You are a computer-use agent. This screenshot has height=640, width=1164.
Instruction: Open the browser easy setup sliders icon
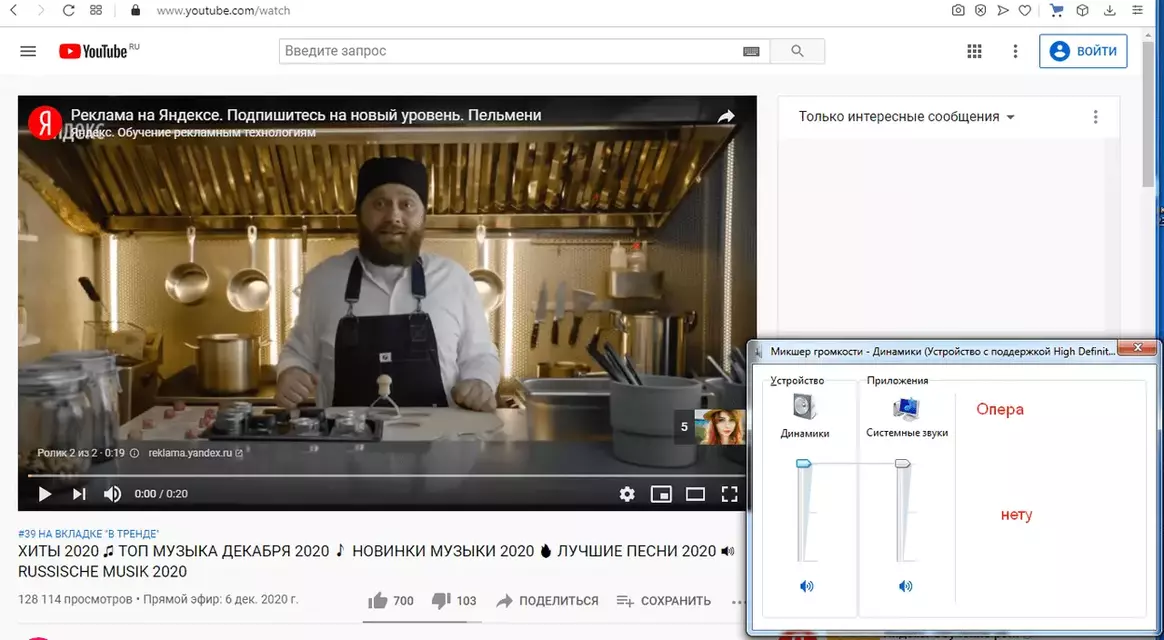(1137, 10)
